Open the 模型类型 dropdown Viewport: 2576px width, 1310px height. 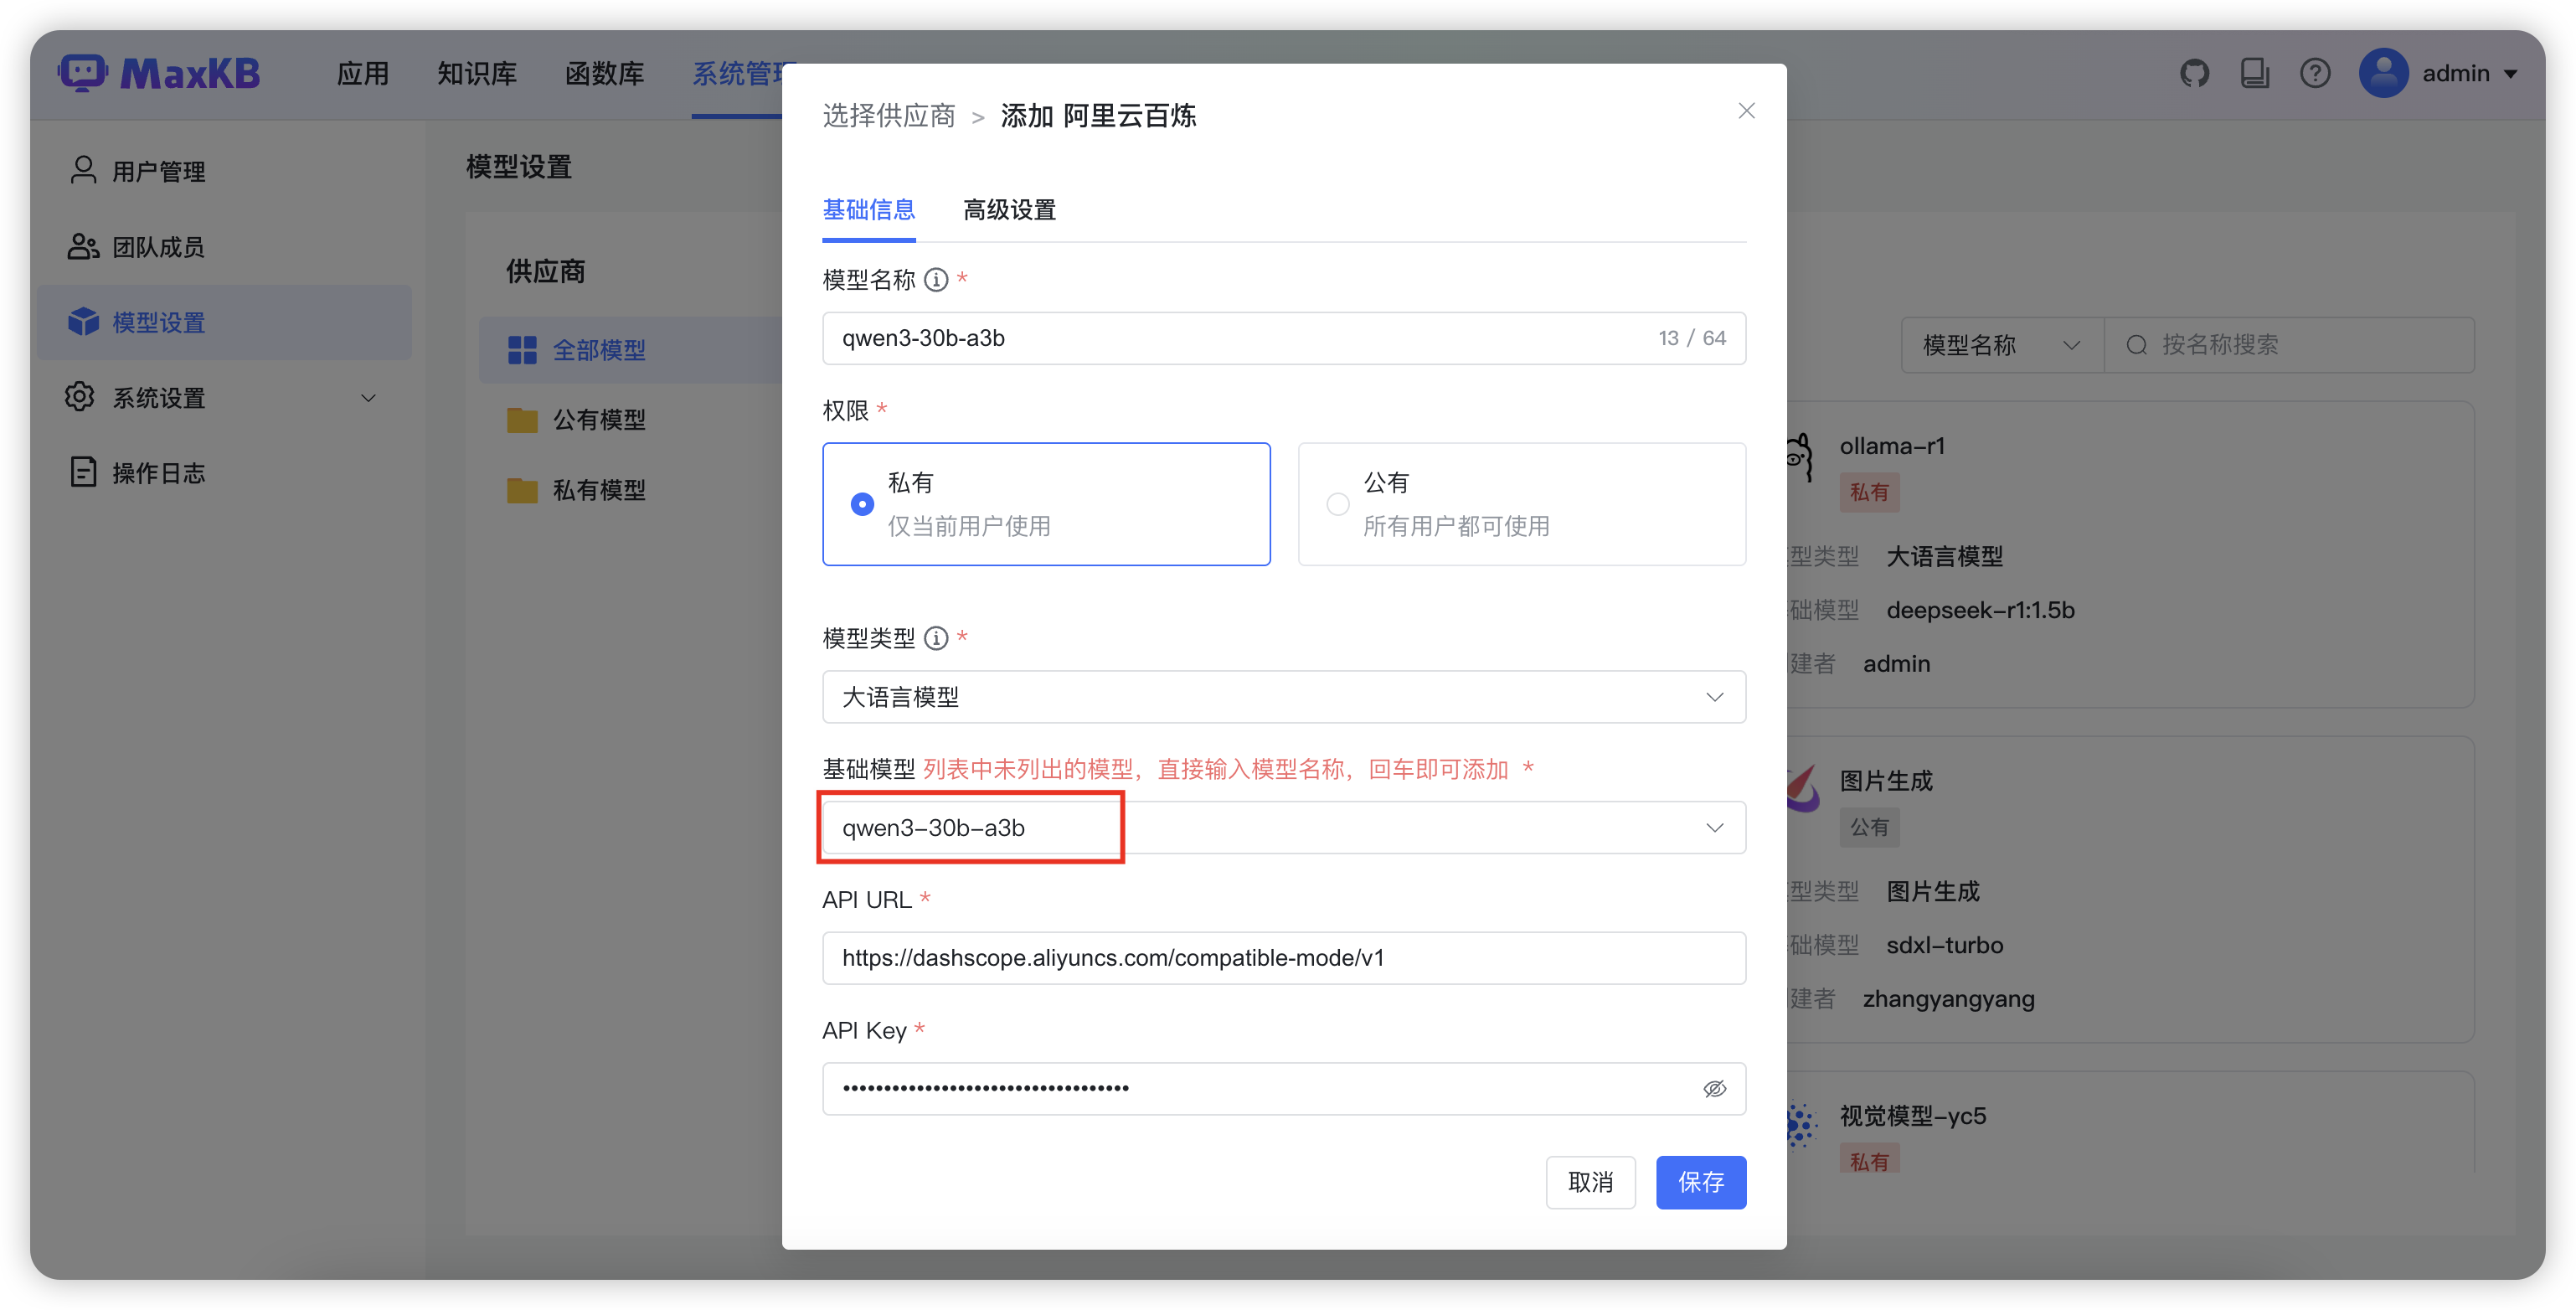(1283, 697)
